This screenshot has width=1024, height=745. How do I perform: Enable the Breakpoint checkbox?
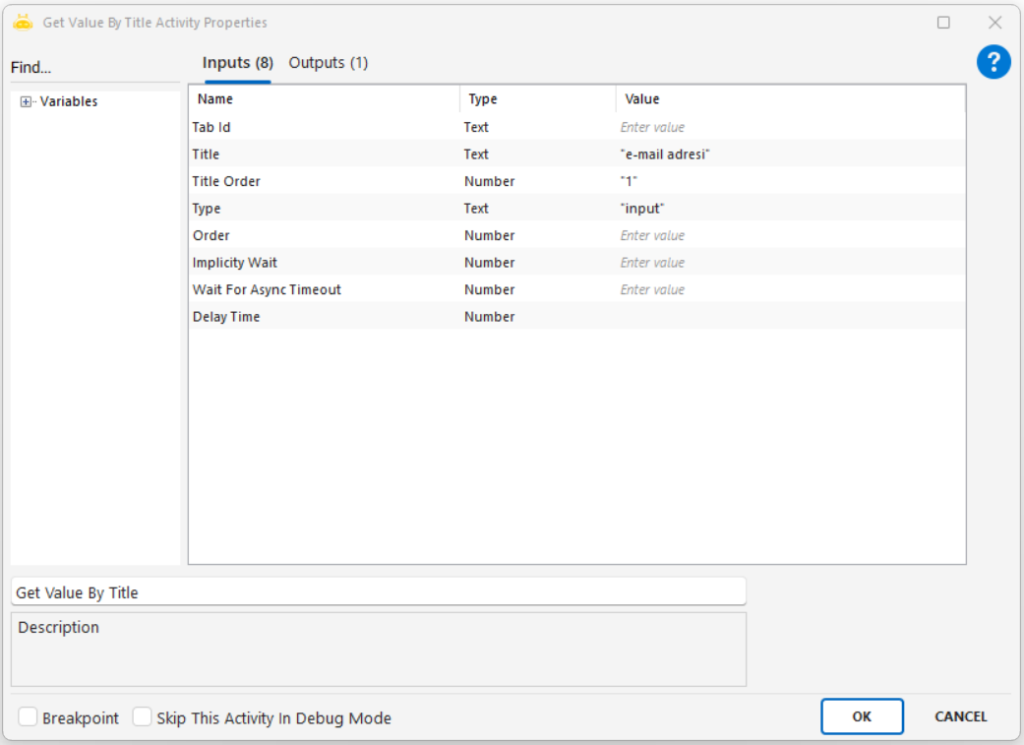(28, 717)
